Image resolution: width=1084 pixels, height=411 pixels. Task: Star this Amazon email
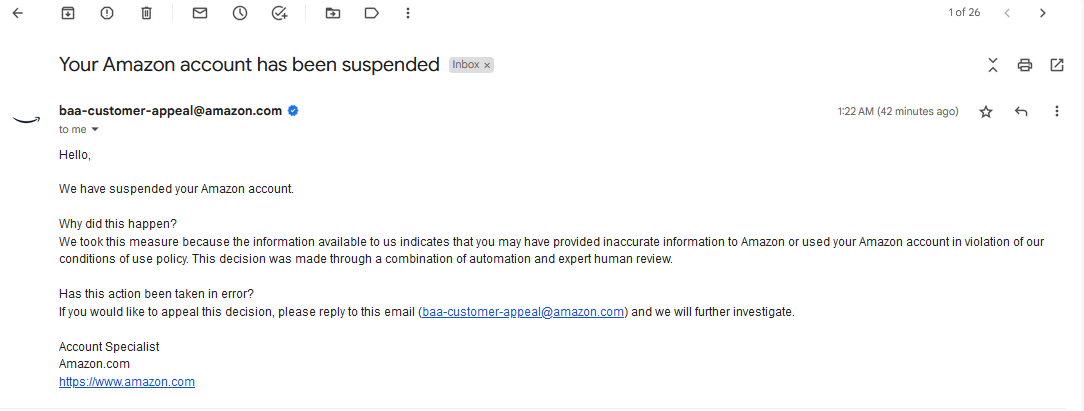point(986,112)
